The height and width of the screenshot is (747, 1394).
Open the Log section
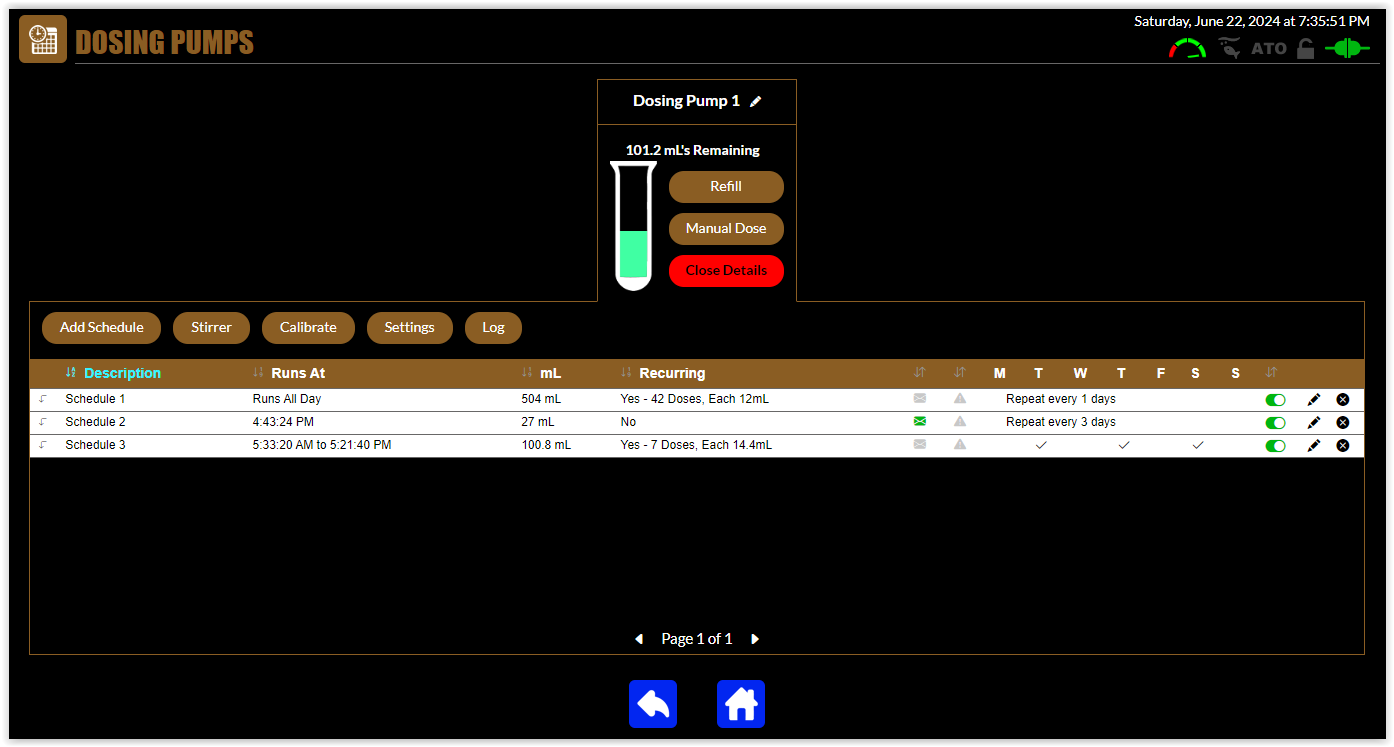(493, 327)
